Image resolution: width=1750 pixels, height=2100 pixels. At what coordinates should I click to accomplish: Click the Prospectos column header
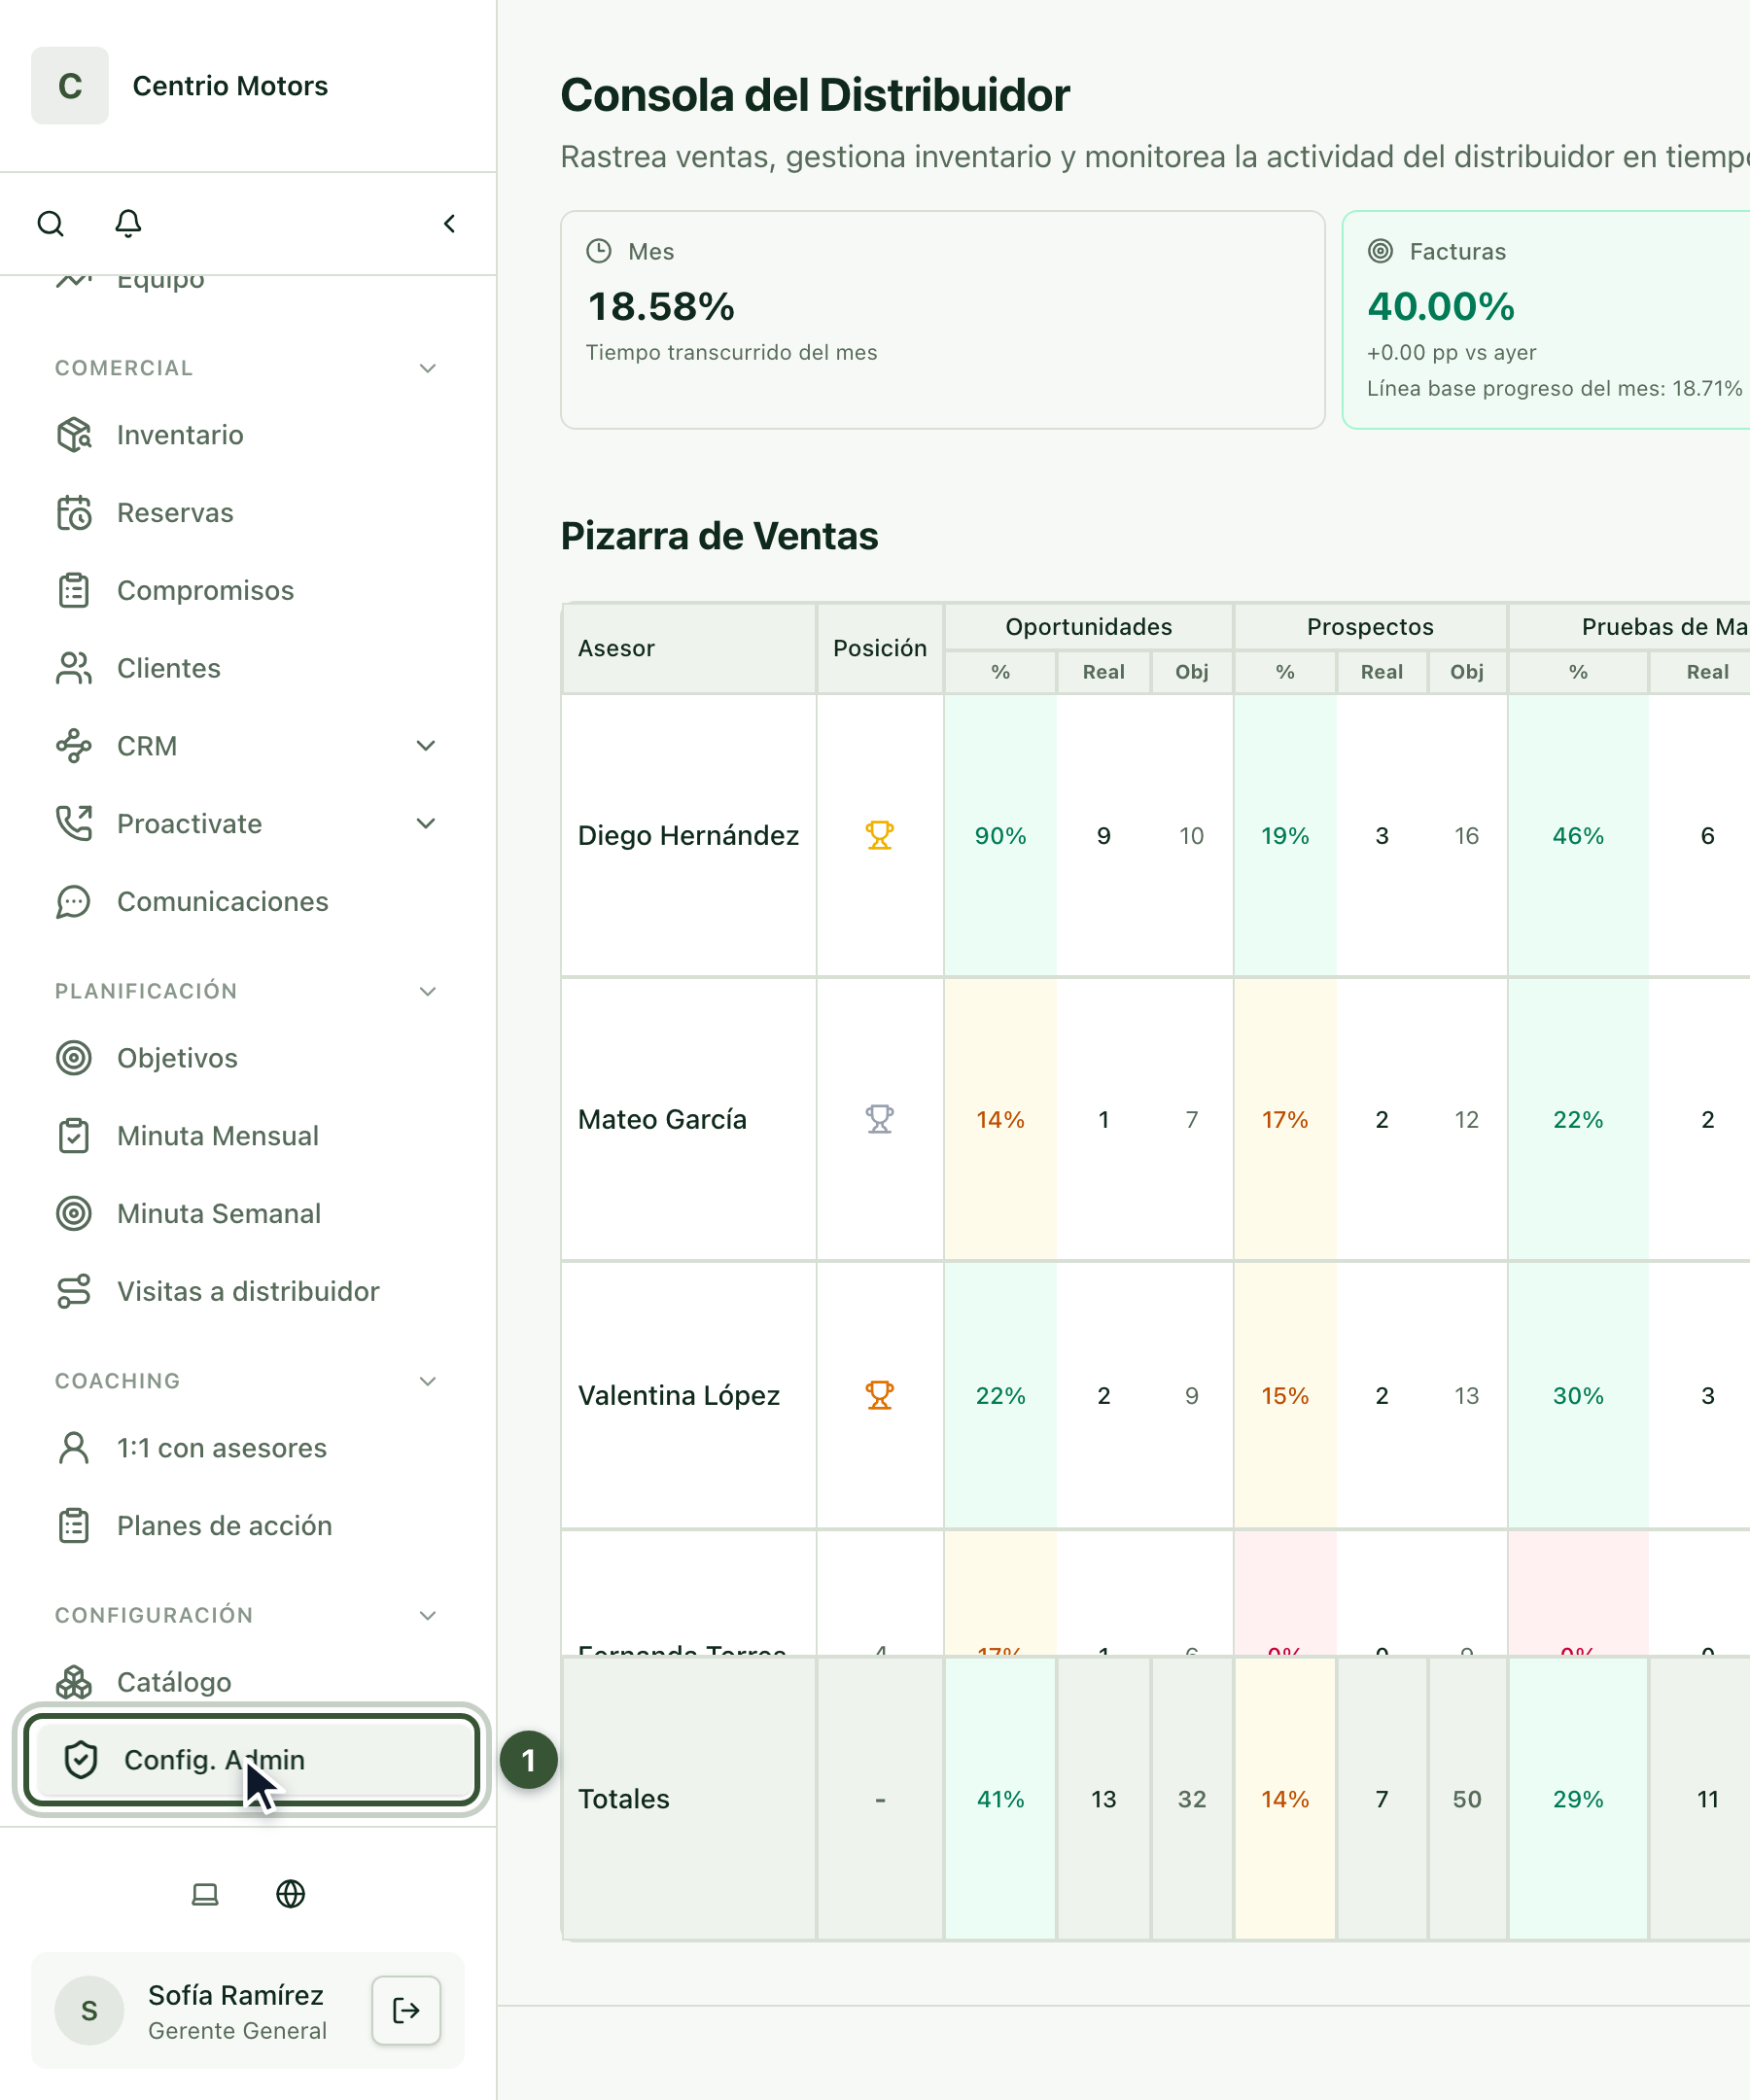point(1370,627)
